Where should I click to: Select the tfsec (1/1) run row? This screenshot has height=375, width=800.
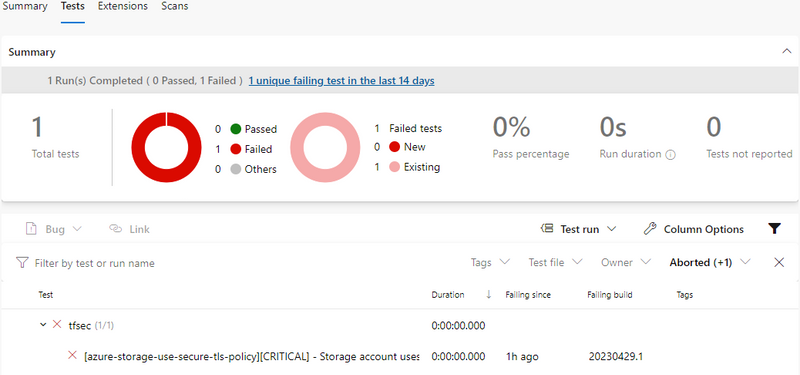91,326
